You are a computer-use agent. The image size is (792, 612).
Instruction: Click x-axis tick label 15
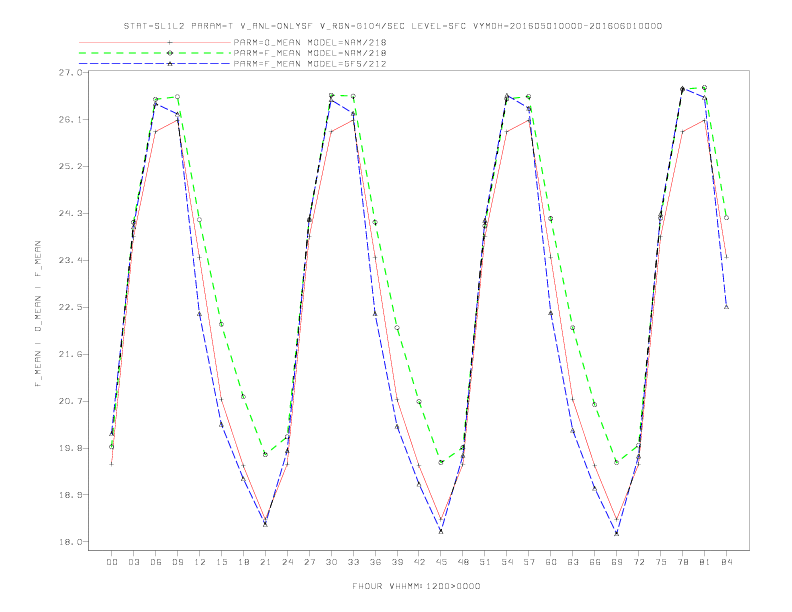point(221,562)
